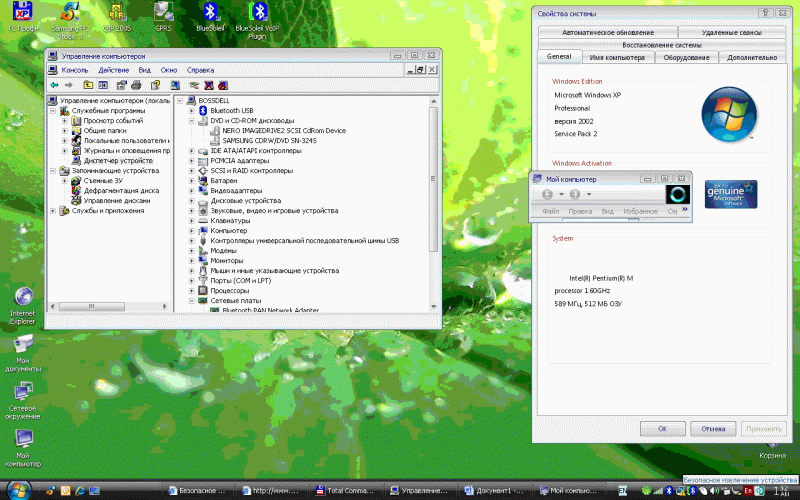This screenshot has height=500, width=800.
Task: Click the Мои документы desktop icon
Action: point(23,353)
